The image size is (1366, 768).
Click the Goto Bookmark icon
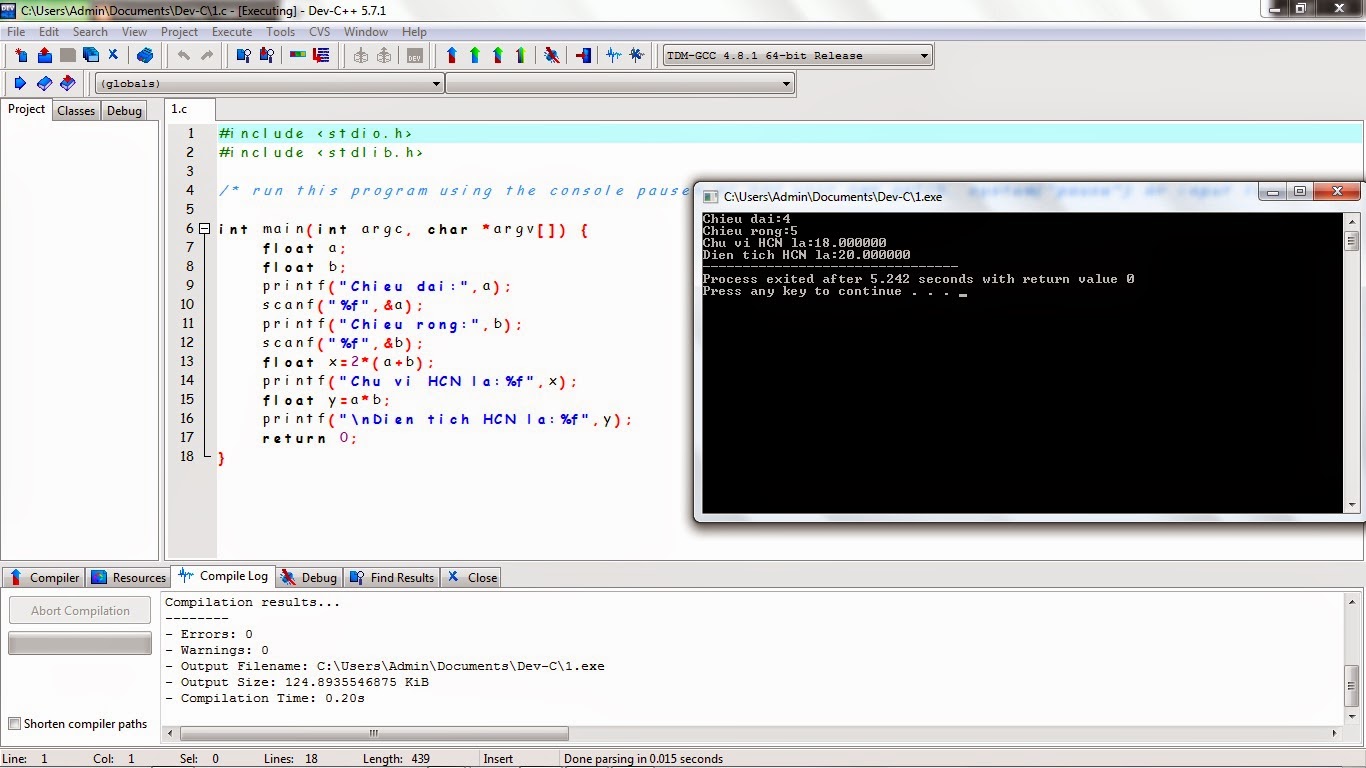point(68,83)
